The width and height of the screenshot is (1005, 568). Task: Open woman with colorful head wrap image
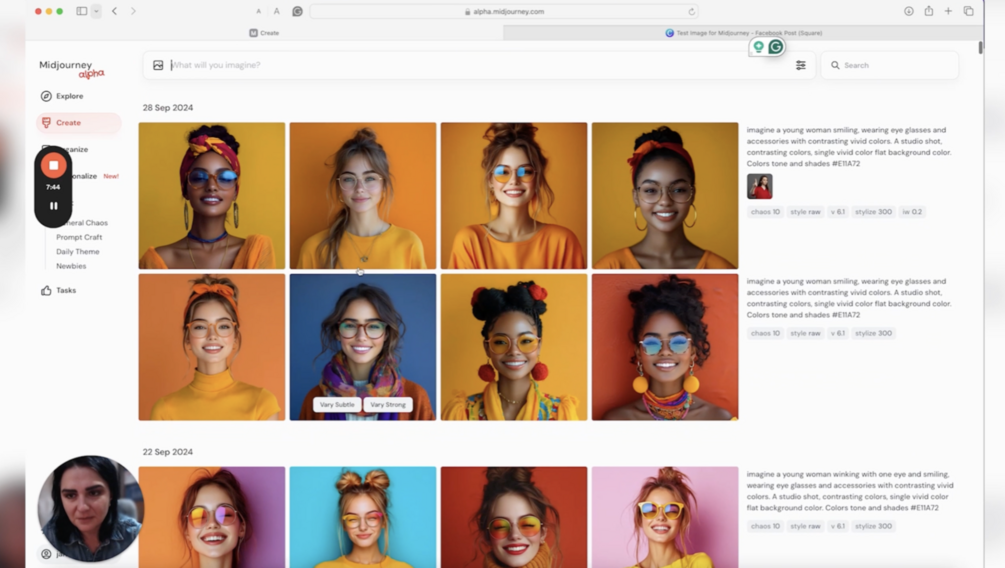[x=212, y=196]
